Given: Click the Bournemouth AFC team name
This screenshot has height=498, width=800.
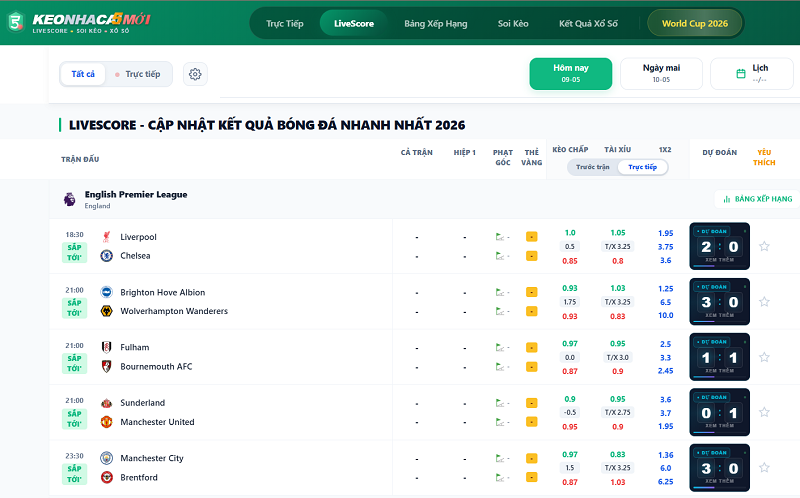Looking at the screenshot, I should tap(156, 366).
